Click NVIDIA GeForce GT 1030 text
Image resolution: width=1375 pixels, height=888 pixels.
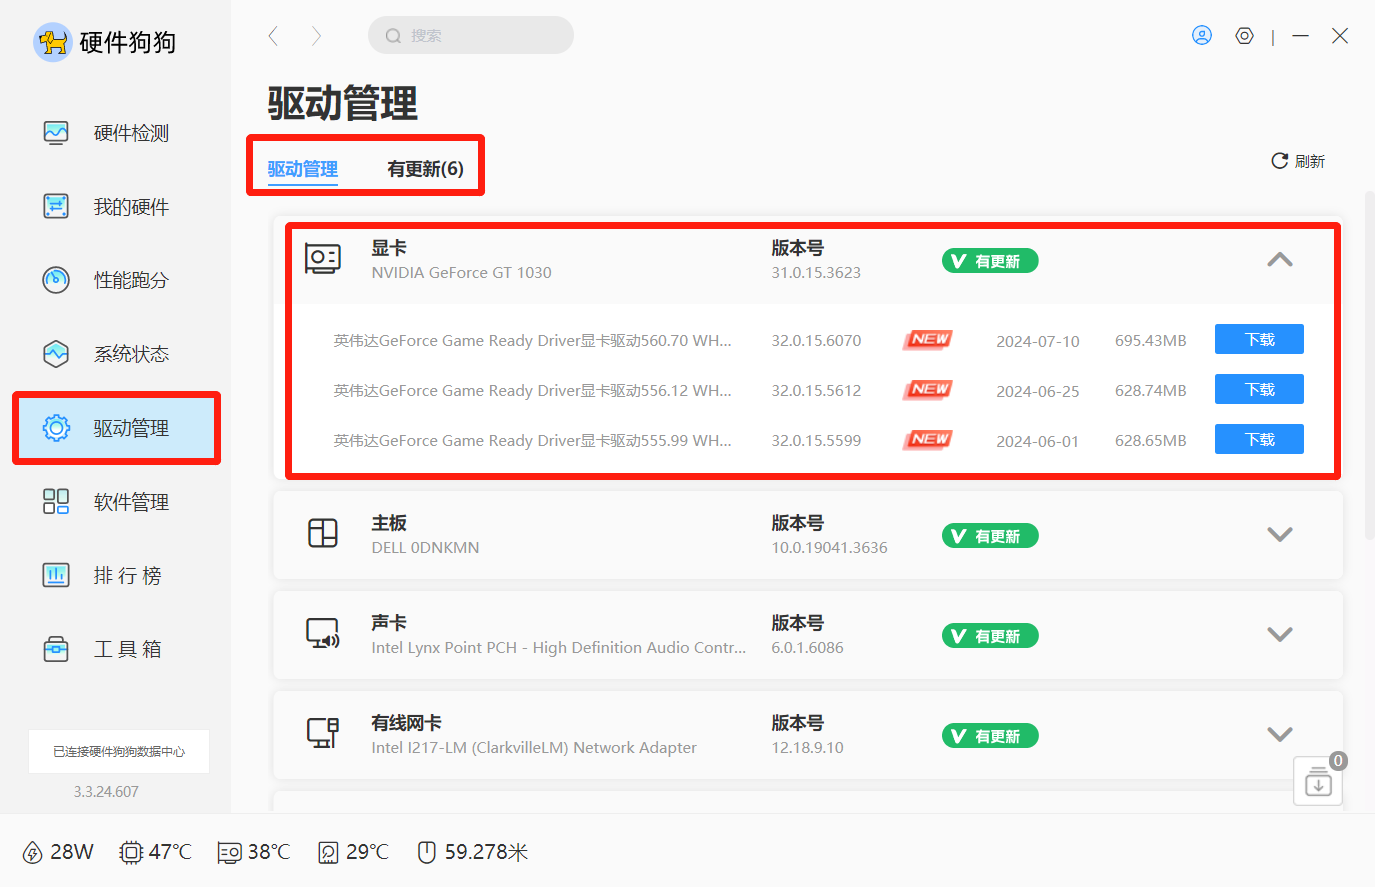[461, 273]
